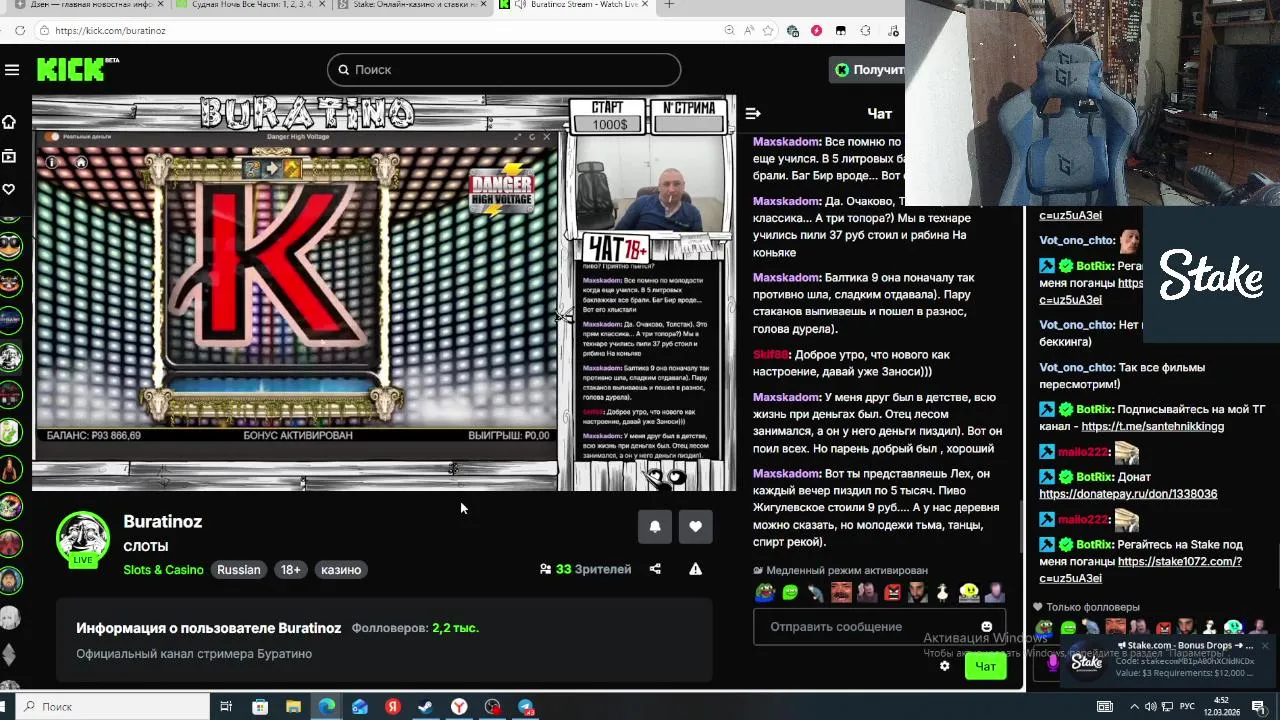This screenshot has width=1280, height=720.
Task: Insert the green Pepe frog emote
Action: pos(764,593)
